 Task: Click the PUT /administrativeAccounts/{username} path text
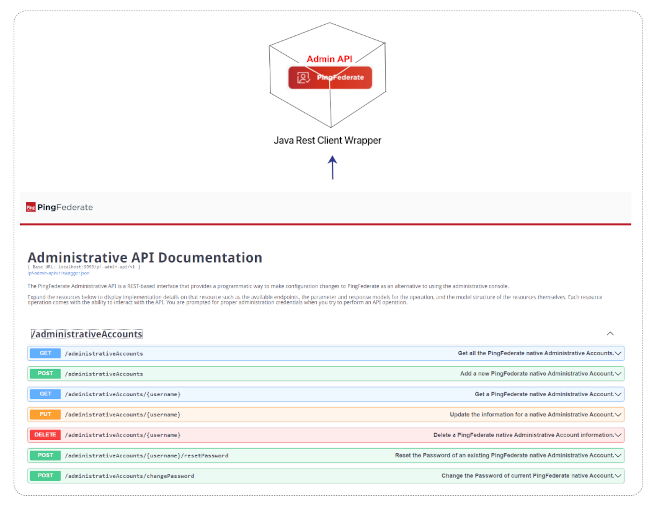point(122,415)
